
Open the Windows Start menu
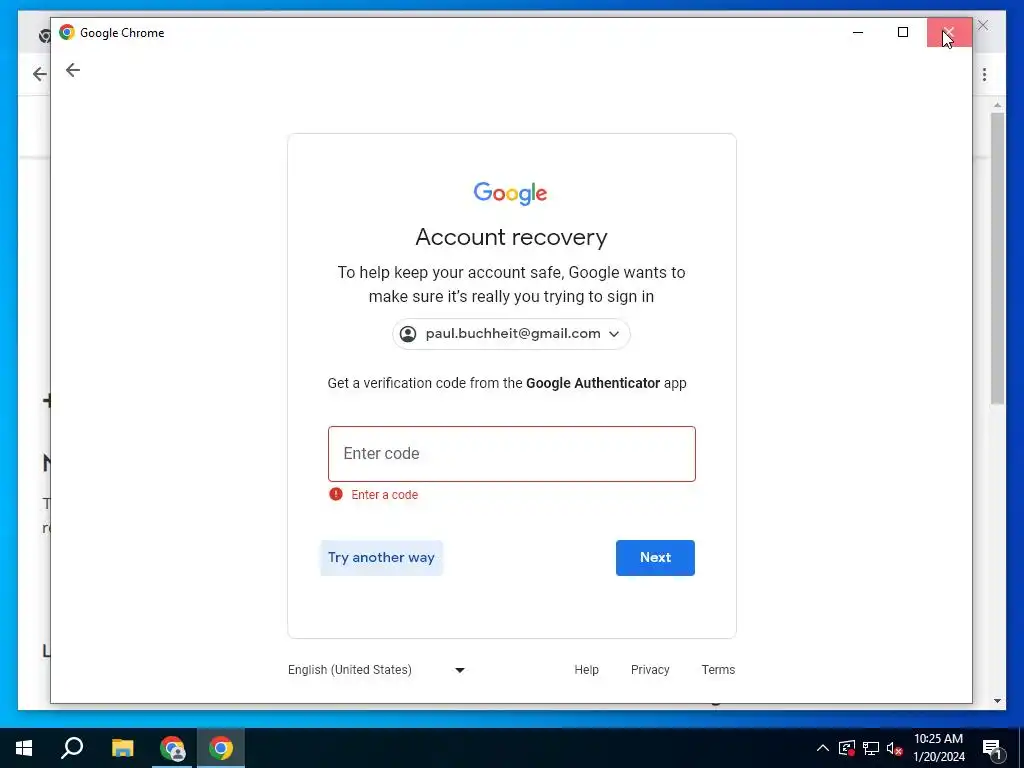tap(24, 748)
